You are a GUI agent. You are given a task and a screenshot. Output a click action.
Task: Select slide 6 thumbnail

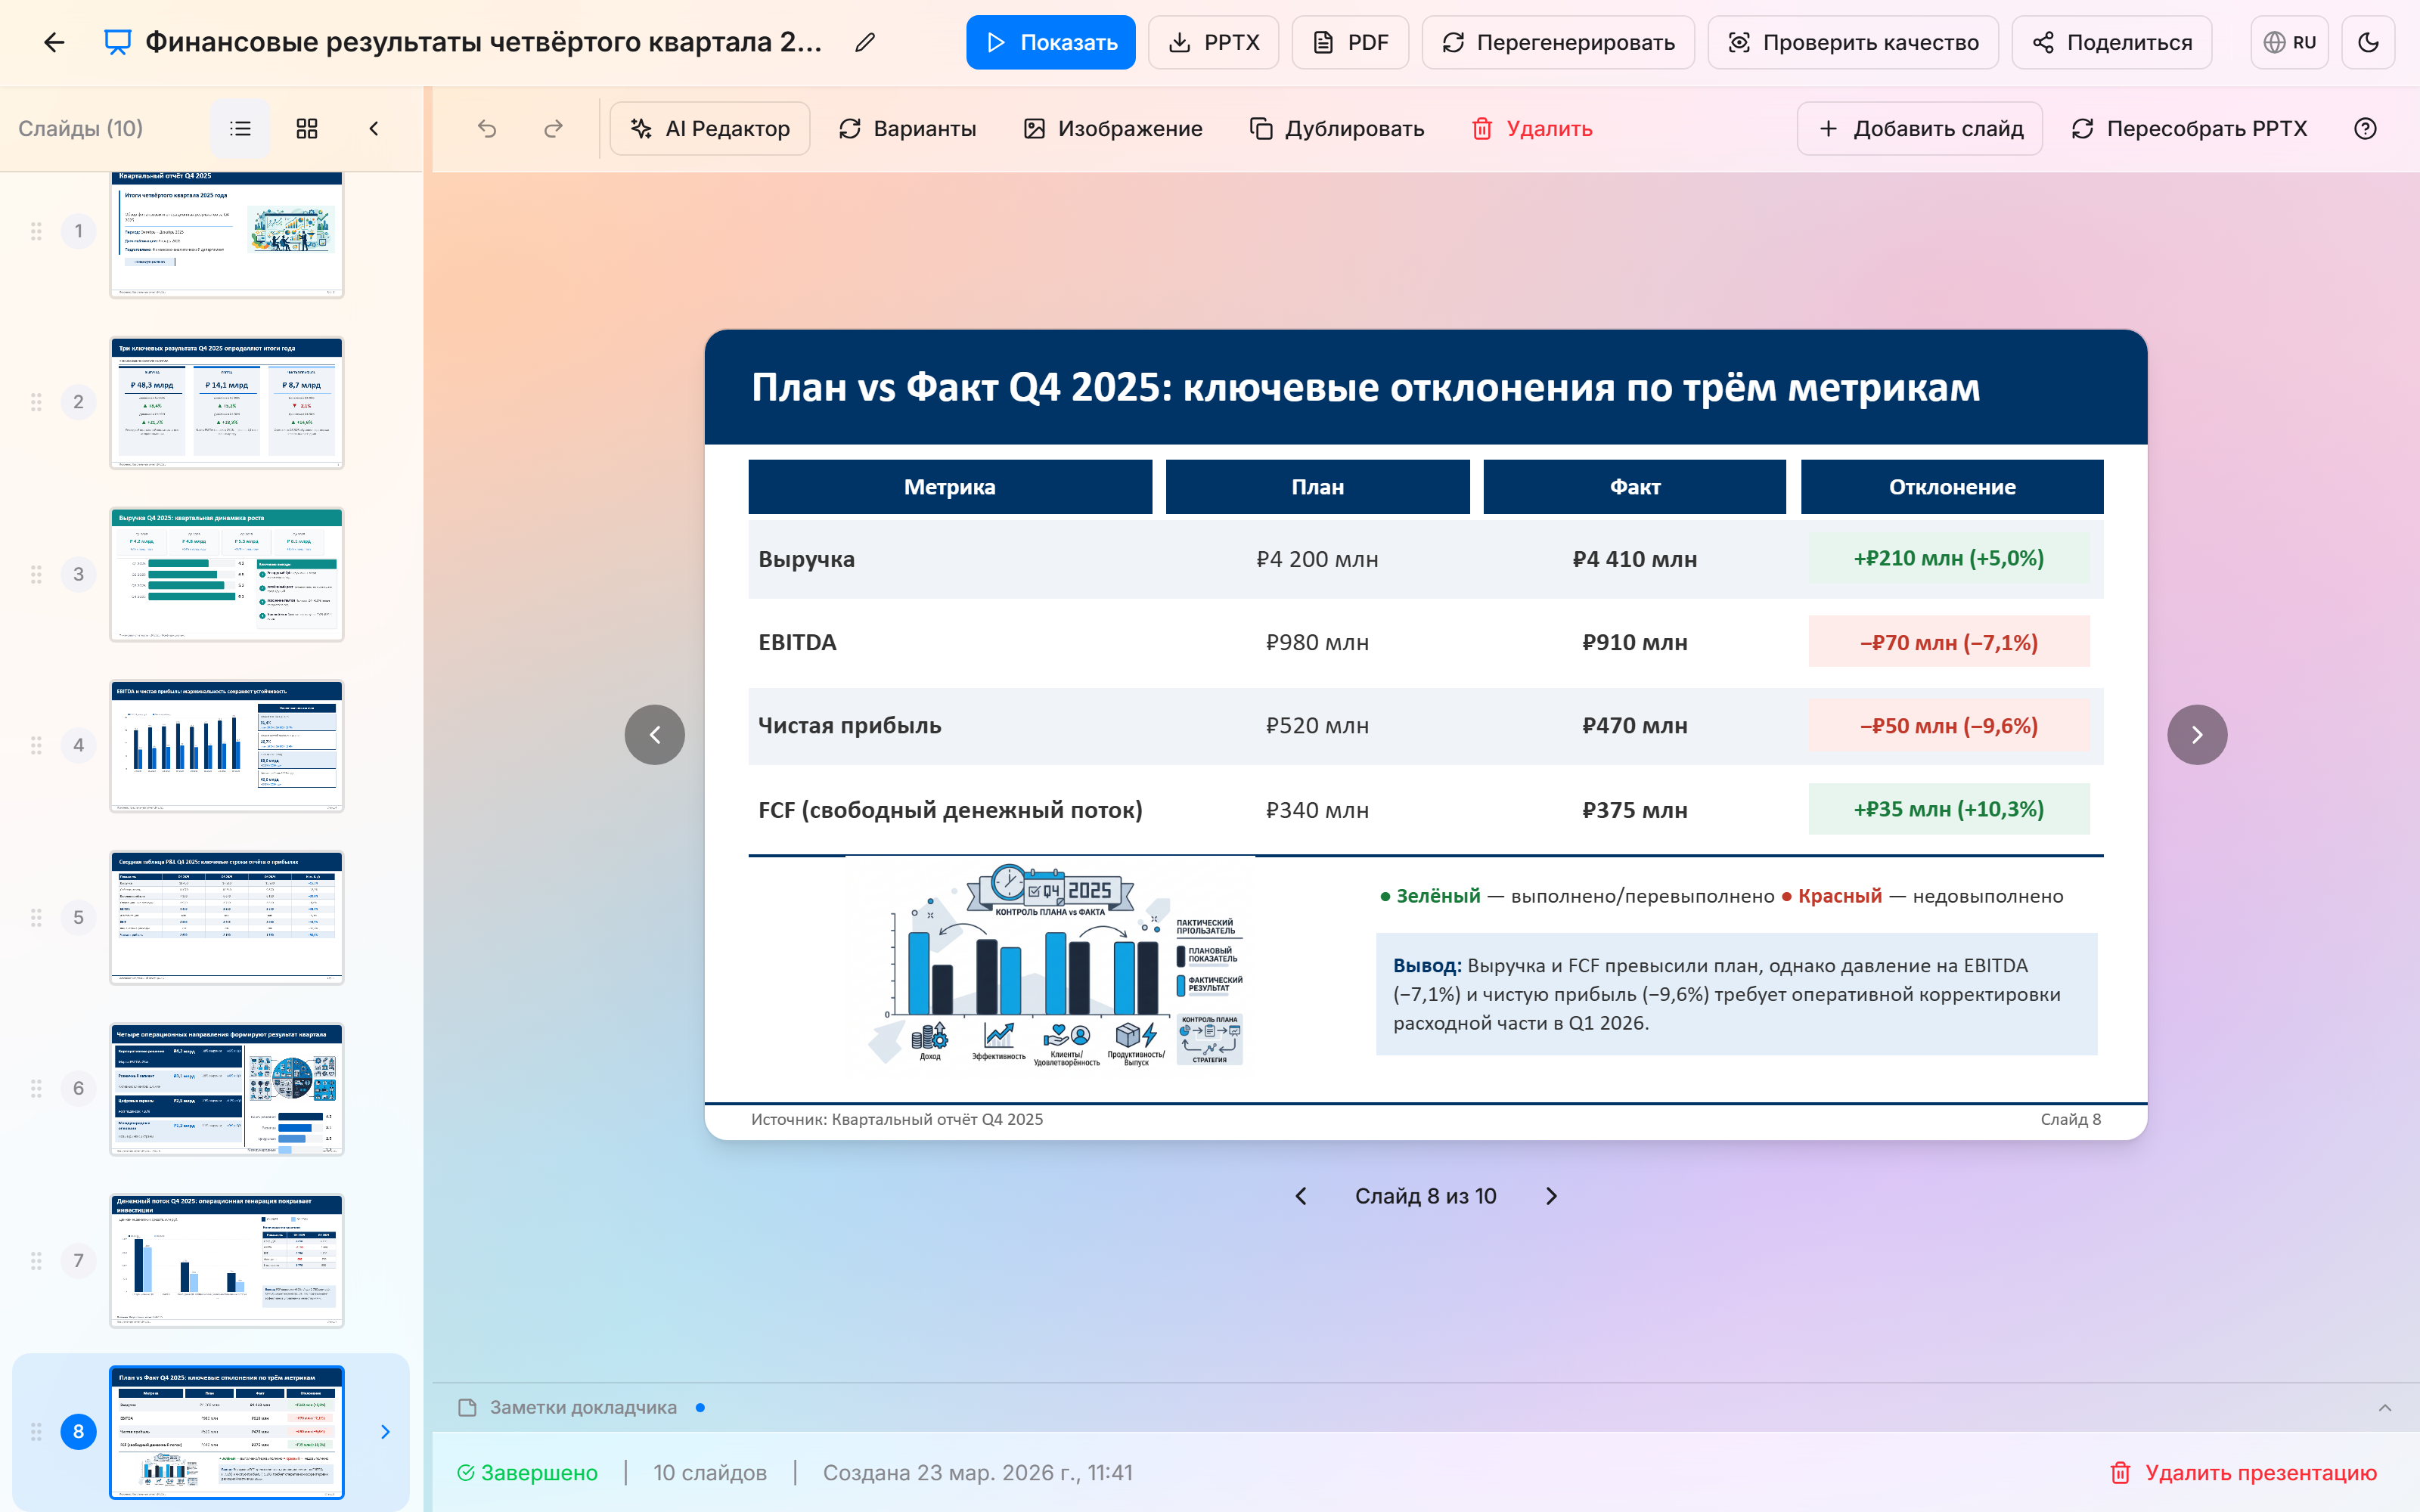tap(227, 1089)
